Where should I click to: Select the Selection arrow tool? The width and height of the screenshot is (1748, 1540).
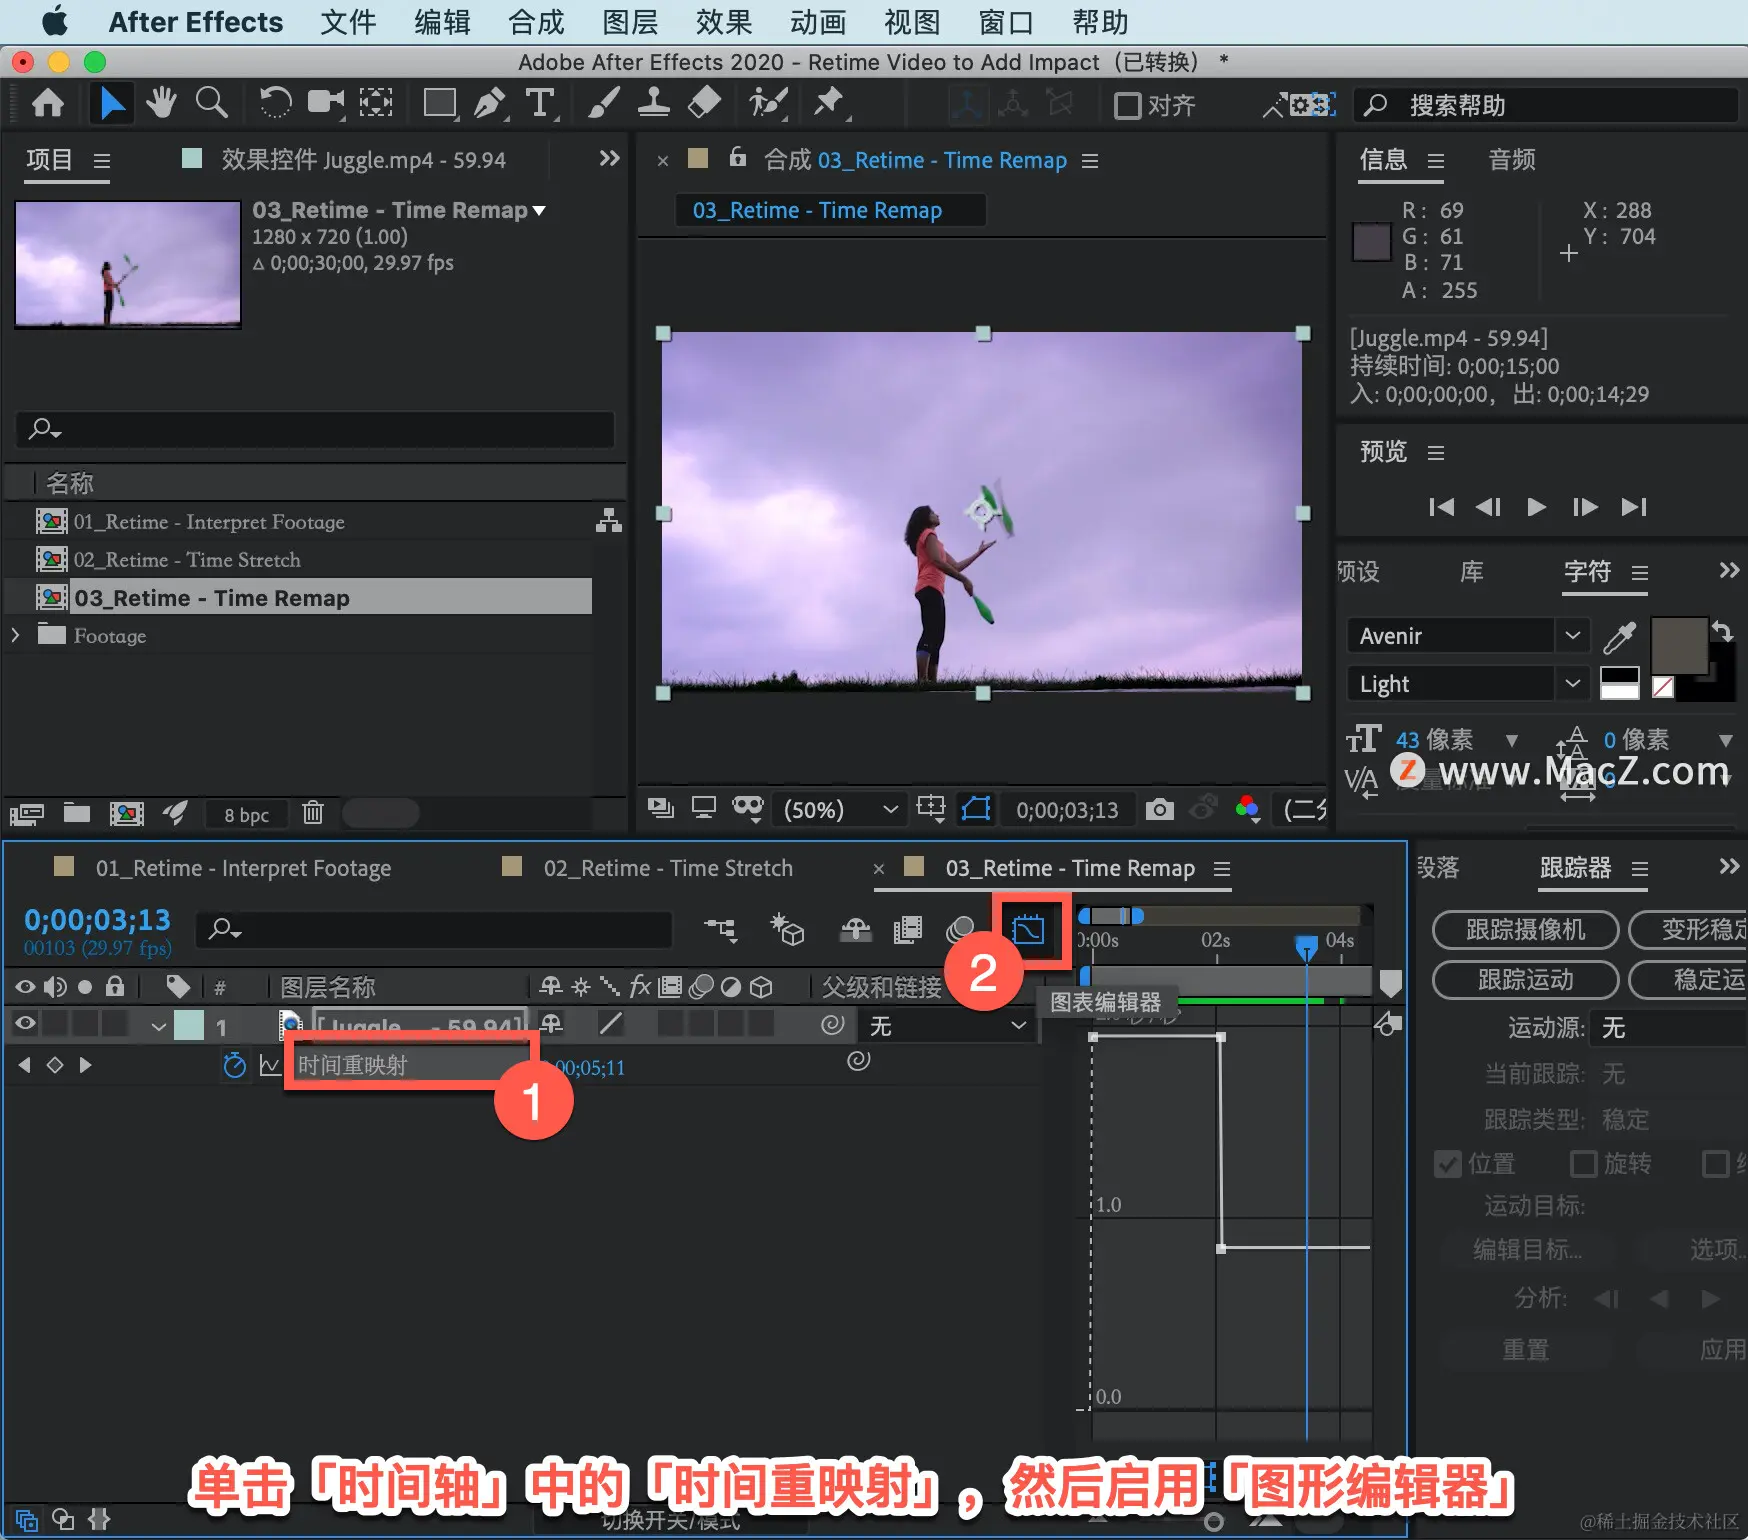[112, 103]
